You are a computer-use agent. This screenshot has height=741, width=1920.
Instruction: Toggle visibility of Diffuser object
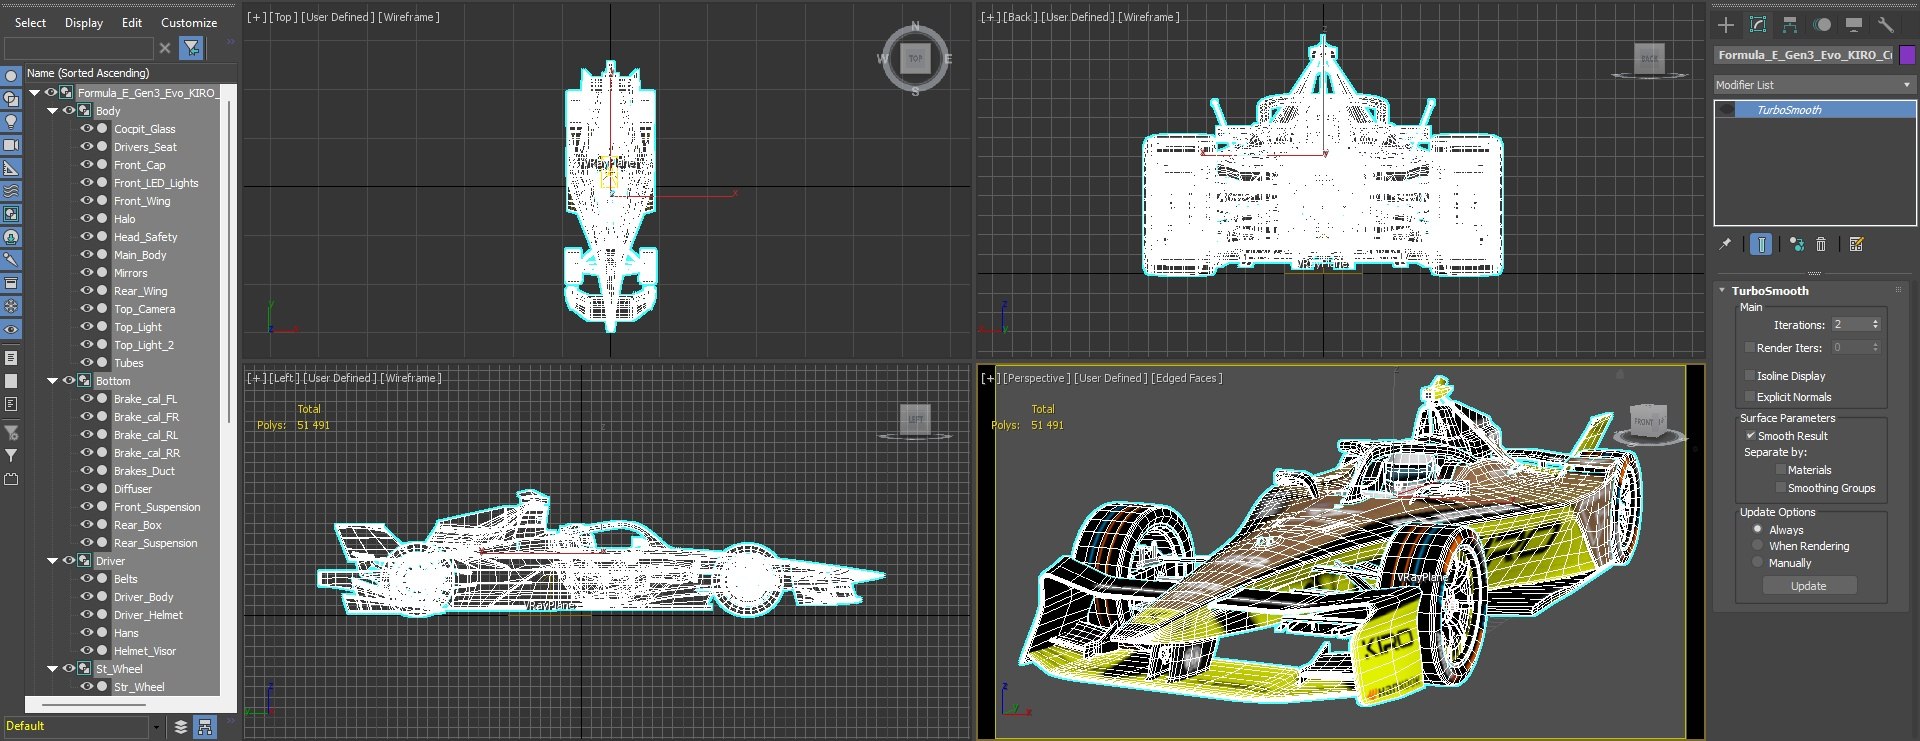point(86,489)
